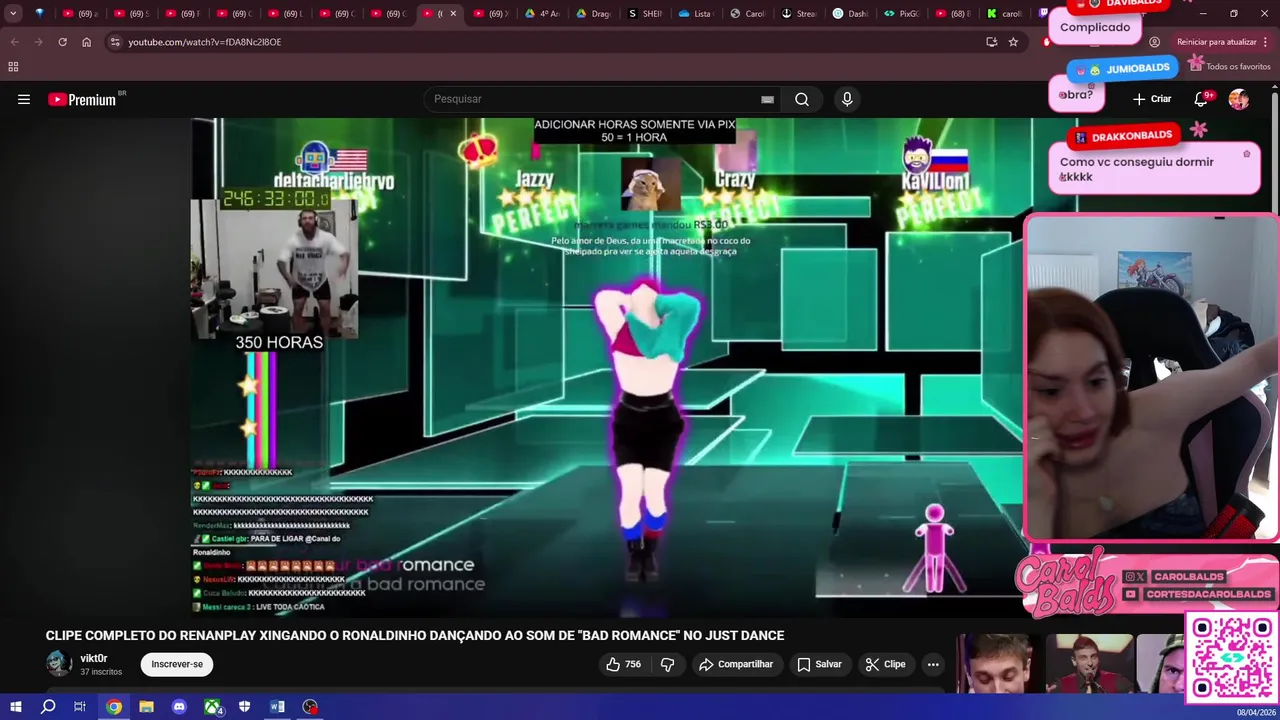Open Criar create menu
The image size is (1280, 720).
[x=1152, y=99]
